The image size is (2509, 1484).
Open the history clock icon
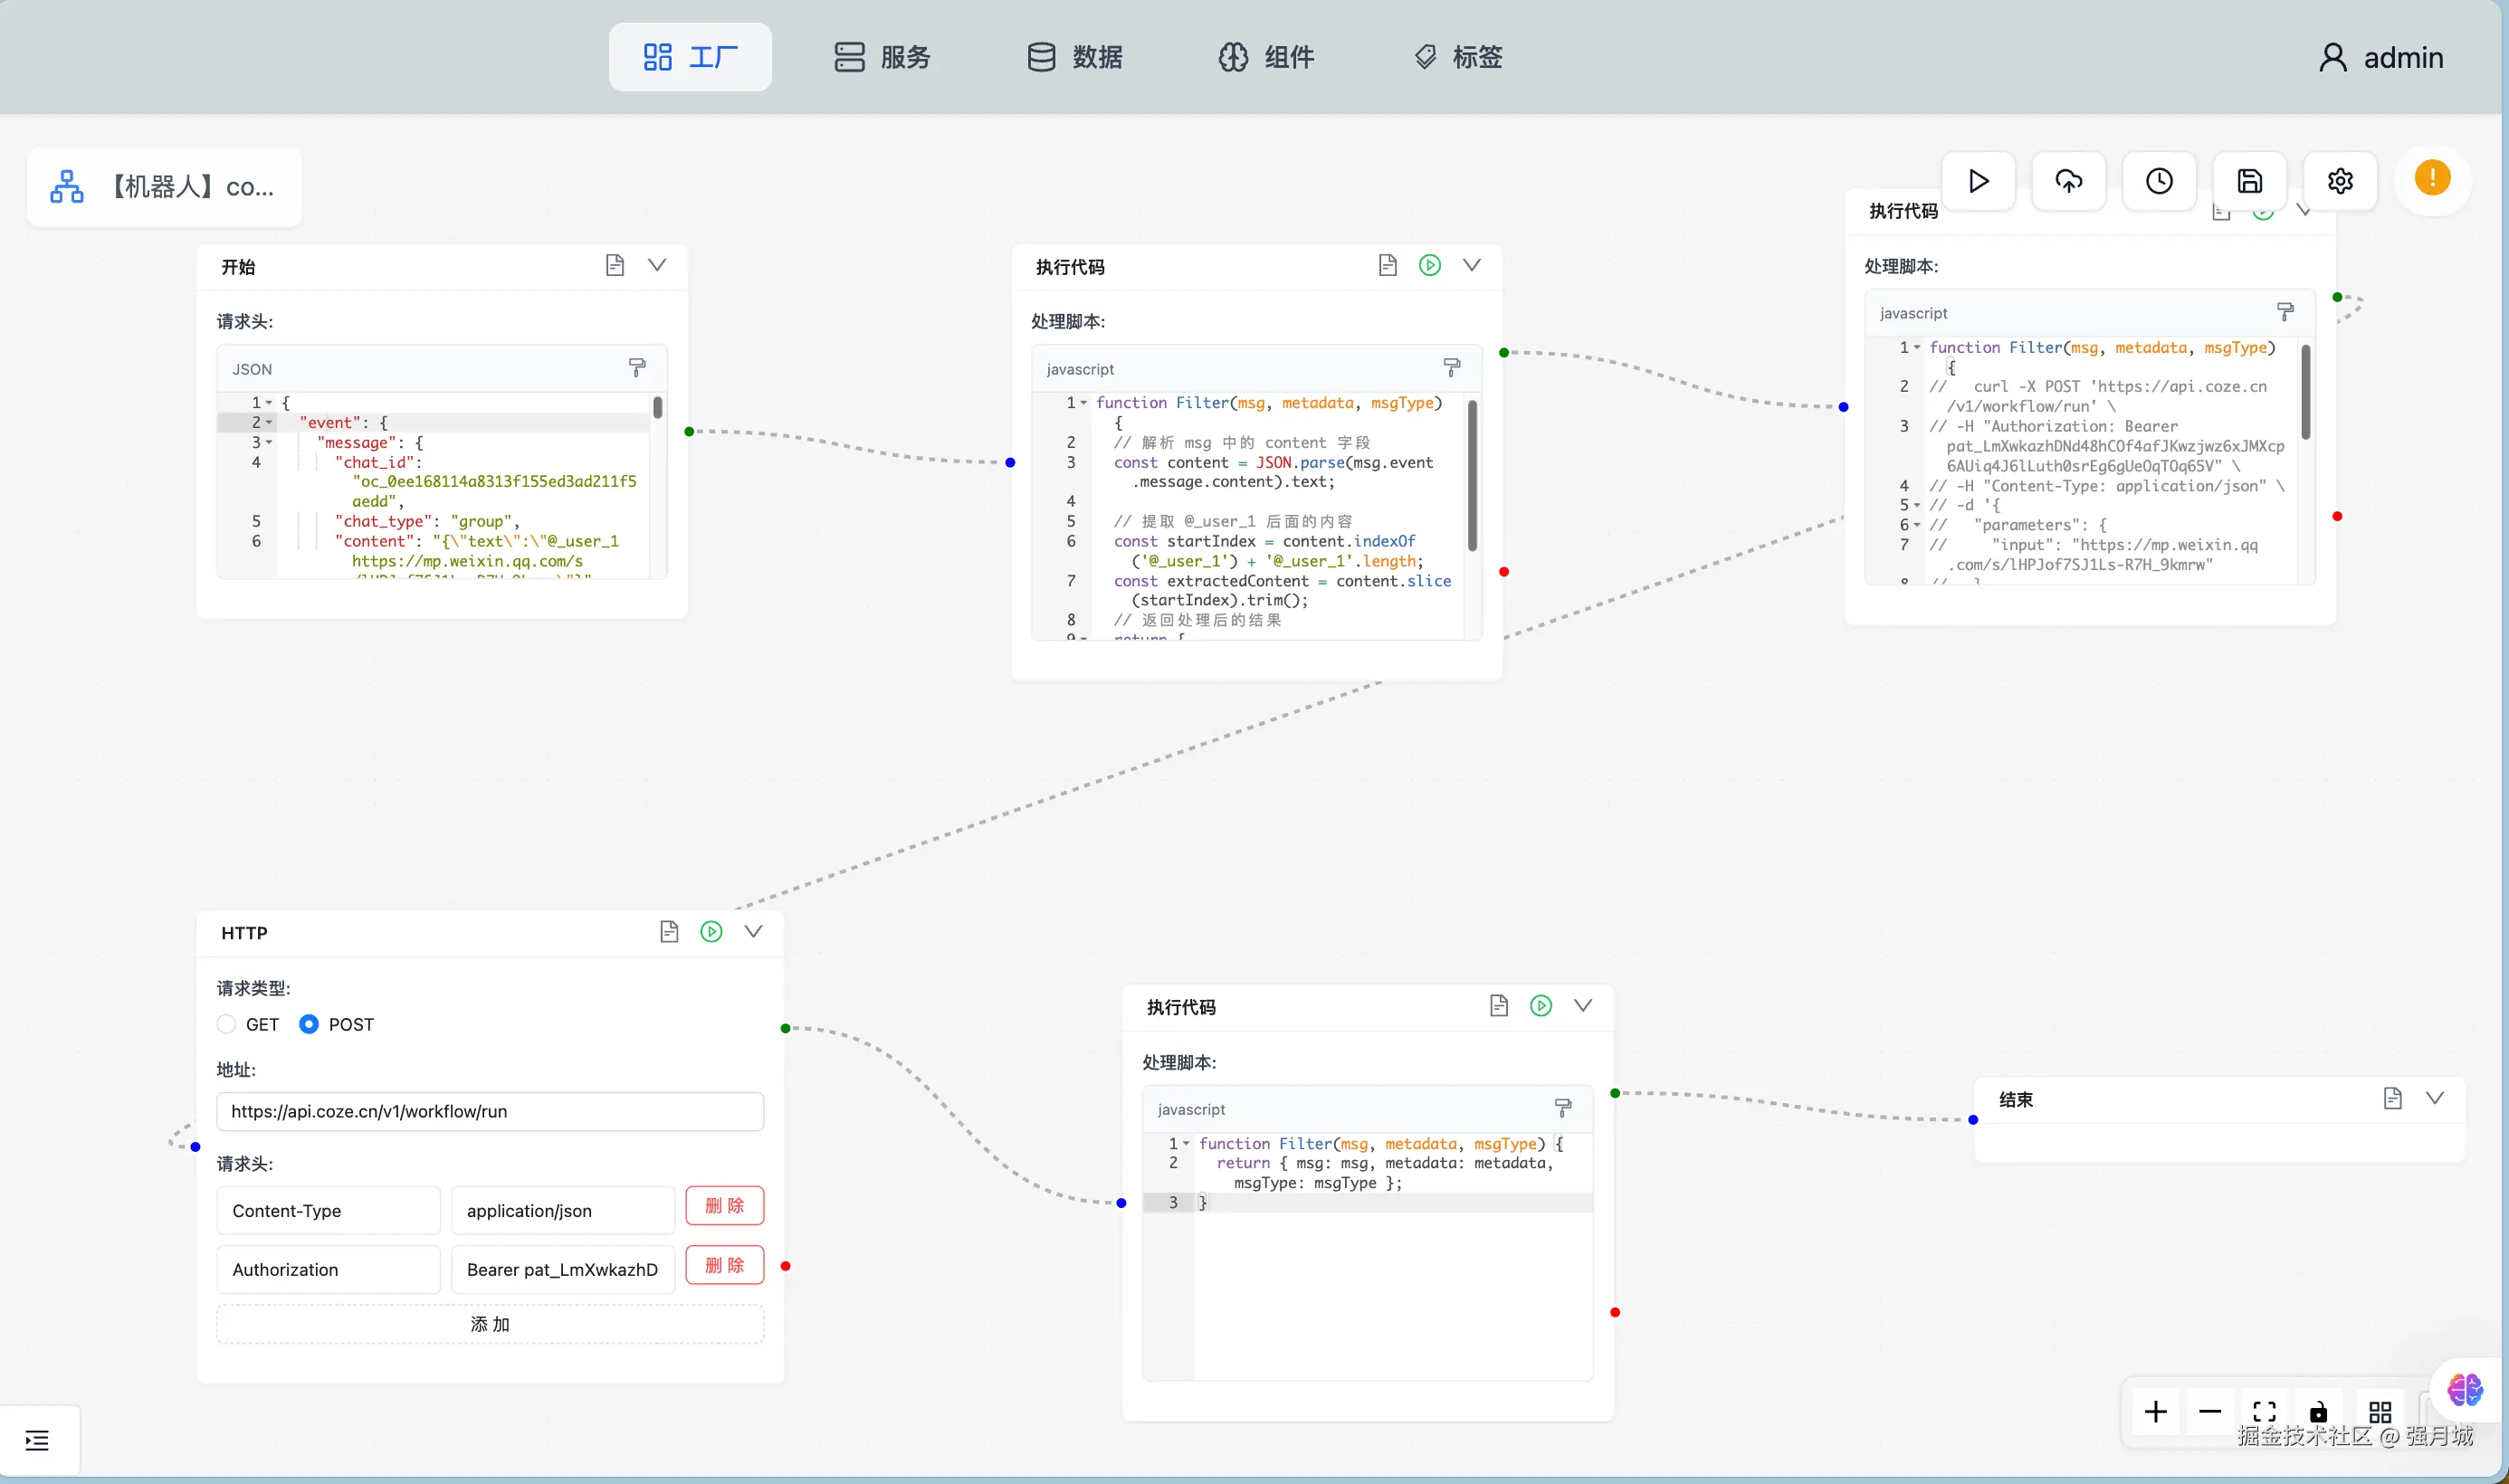(2158, 181)
